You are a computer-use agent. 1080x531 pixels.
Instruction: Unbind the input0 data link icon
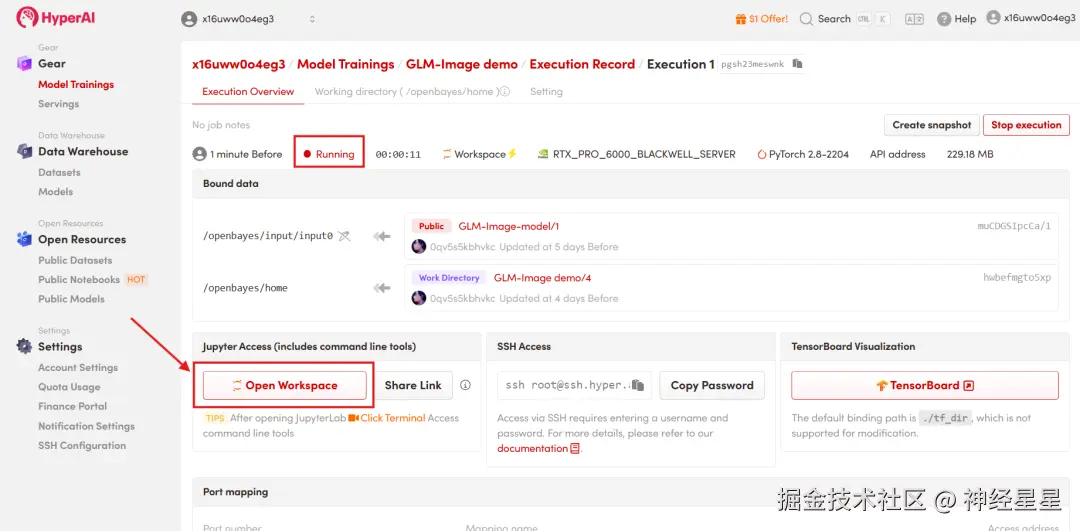pyautogui.click(x=344, y=236)
